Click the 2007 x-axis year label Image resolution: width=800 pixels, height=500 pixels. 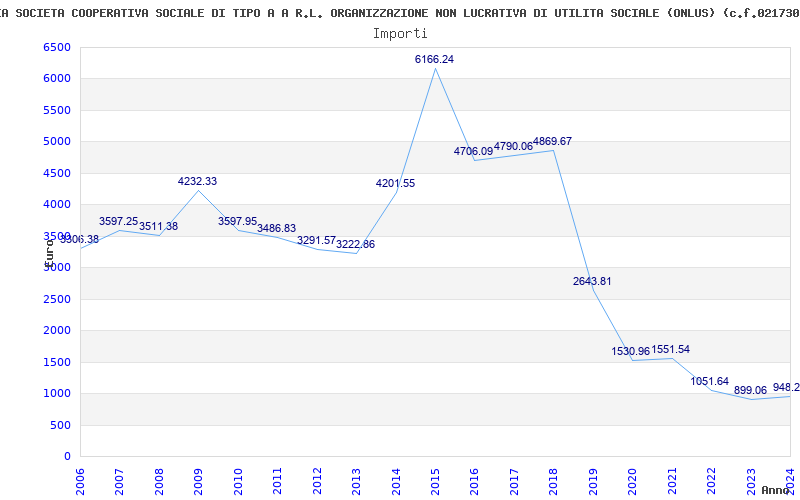pyautogui.click(x=119, y=481)
